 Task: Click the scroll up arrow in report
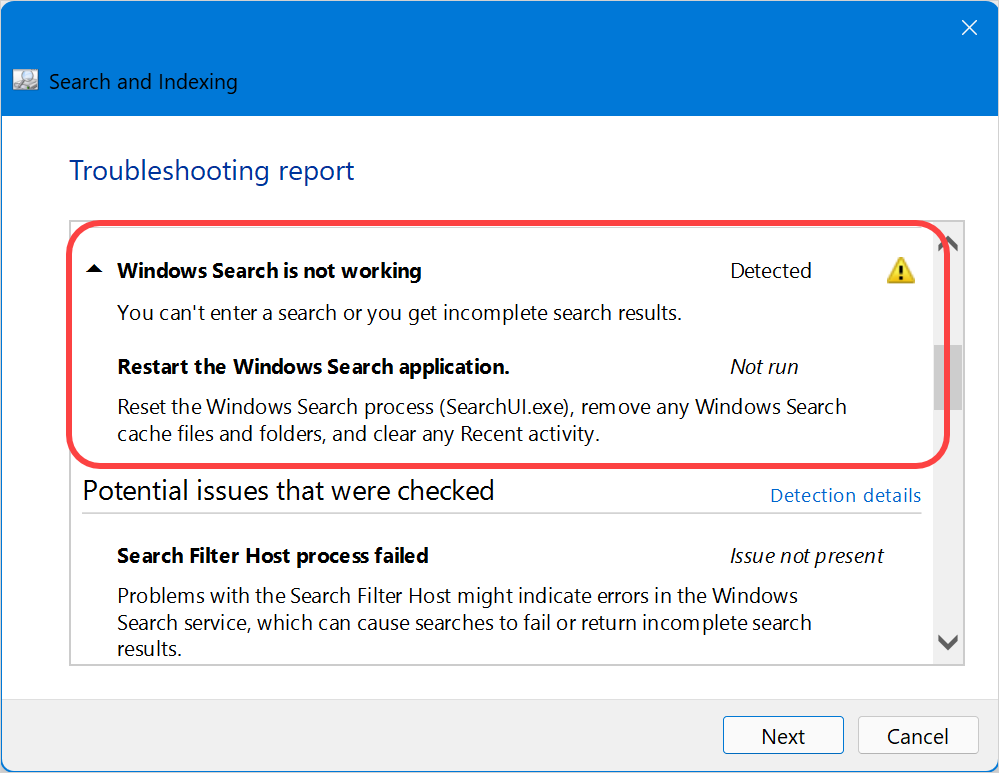tap(948, 243)
